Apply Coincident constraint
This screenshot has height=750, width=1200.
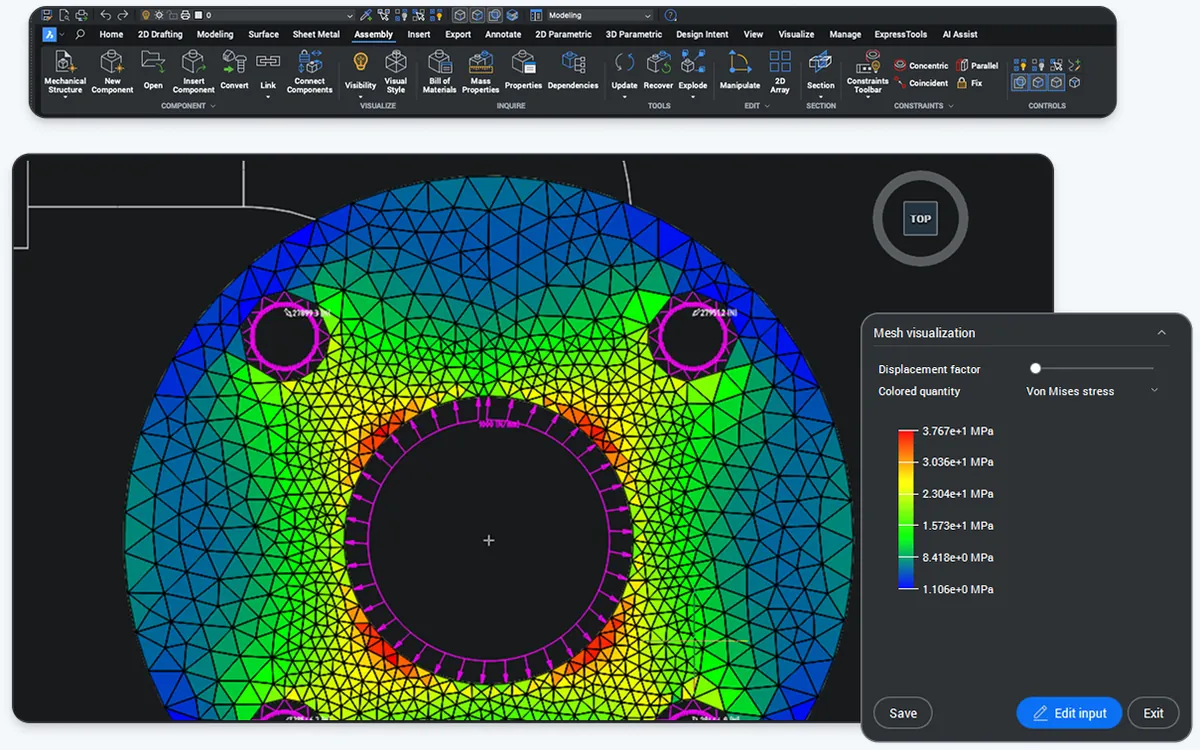(921, 83)
